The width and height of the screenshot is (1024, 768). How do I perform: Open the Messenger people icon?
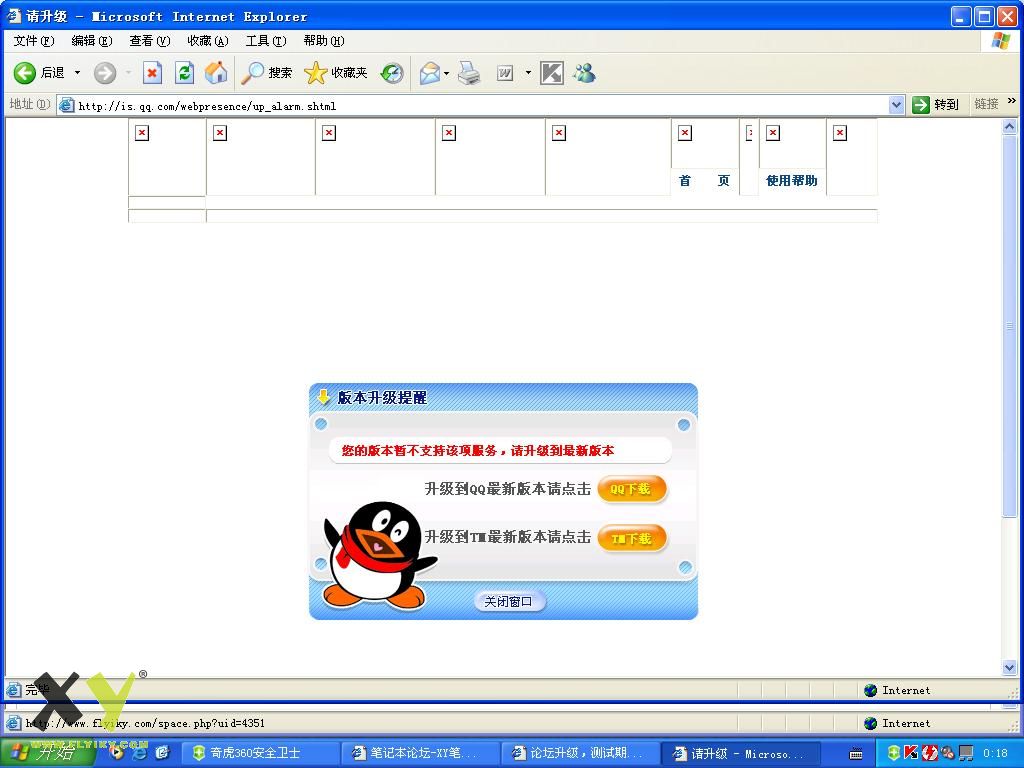[584, 72]
